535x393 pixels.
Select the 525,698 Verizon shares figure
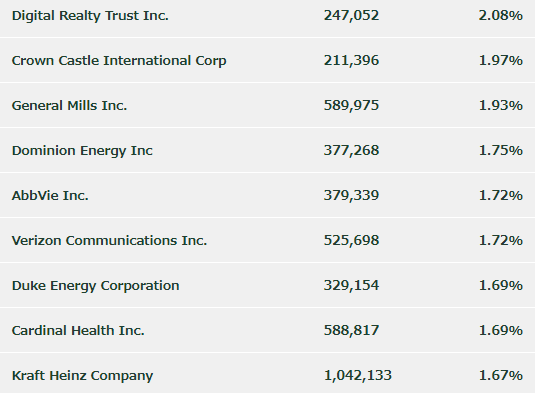click(x=351, y=241)
